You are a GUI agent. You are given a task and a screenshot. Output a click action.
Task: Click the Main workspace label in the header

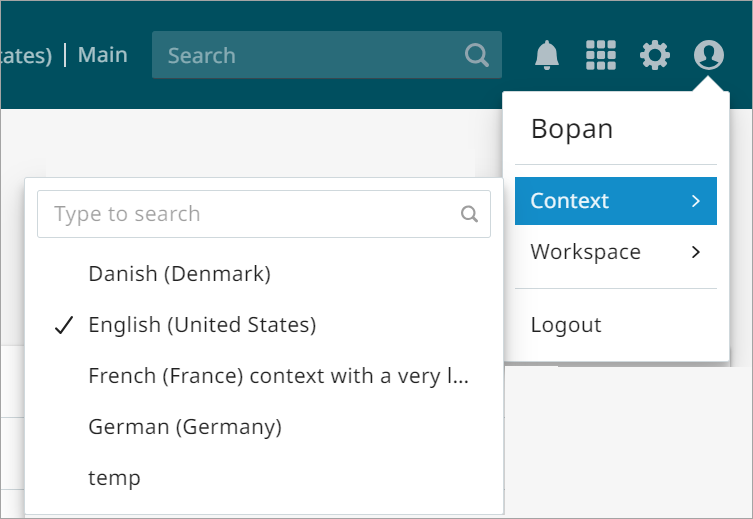[x=103, y=55]
